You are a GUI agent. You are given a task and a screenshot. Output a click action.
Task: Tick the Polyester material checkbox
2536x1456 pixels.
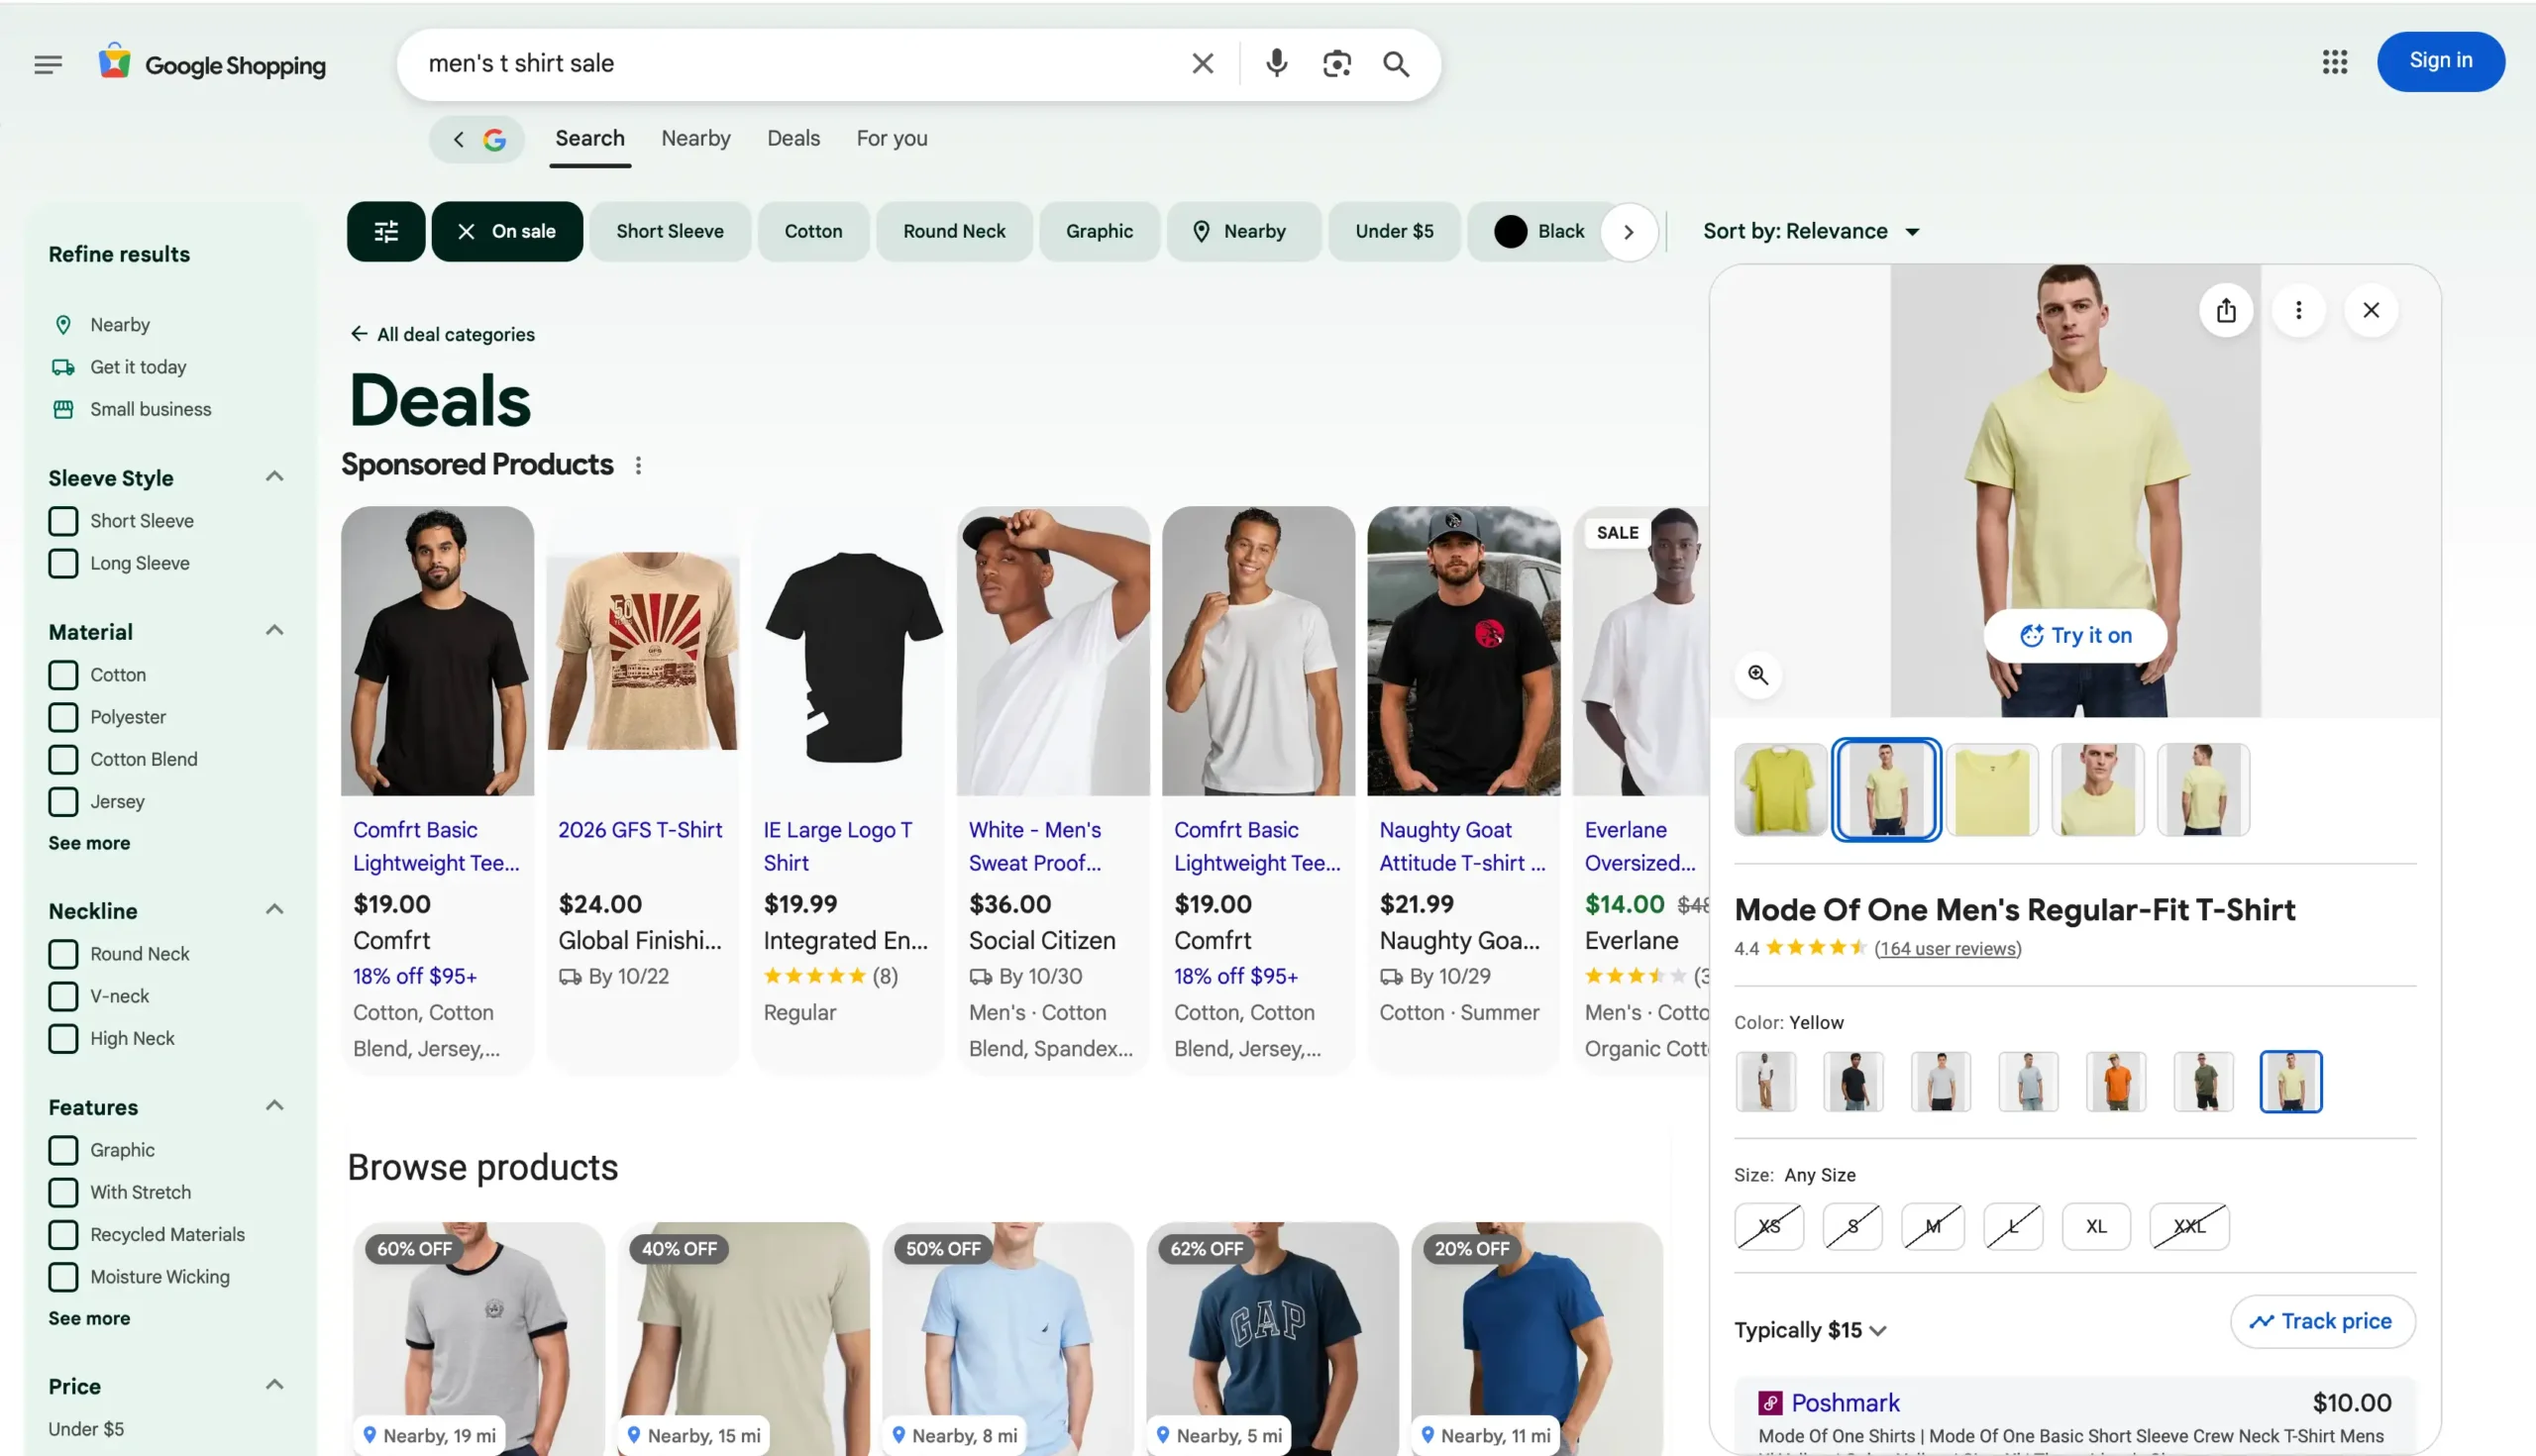tap(63, 716)
